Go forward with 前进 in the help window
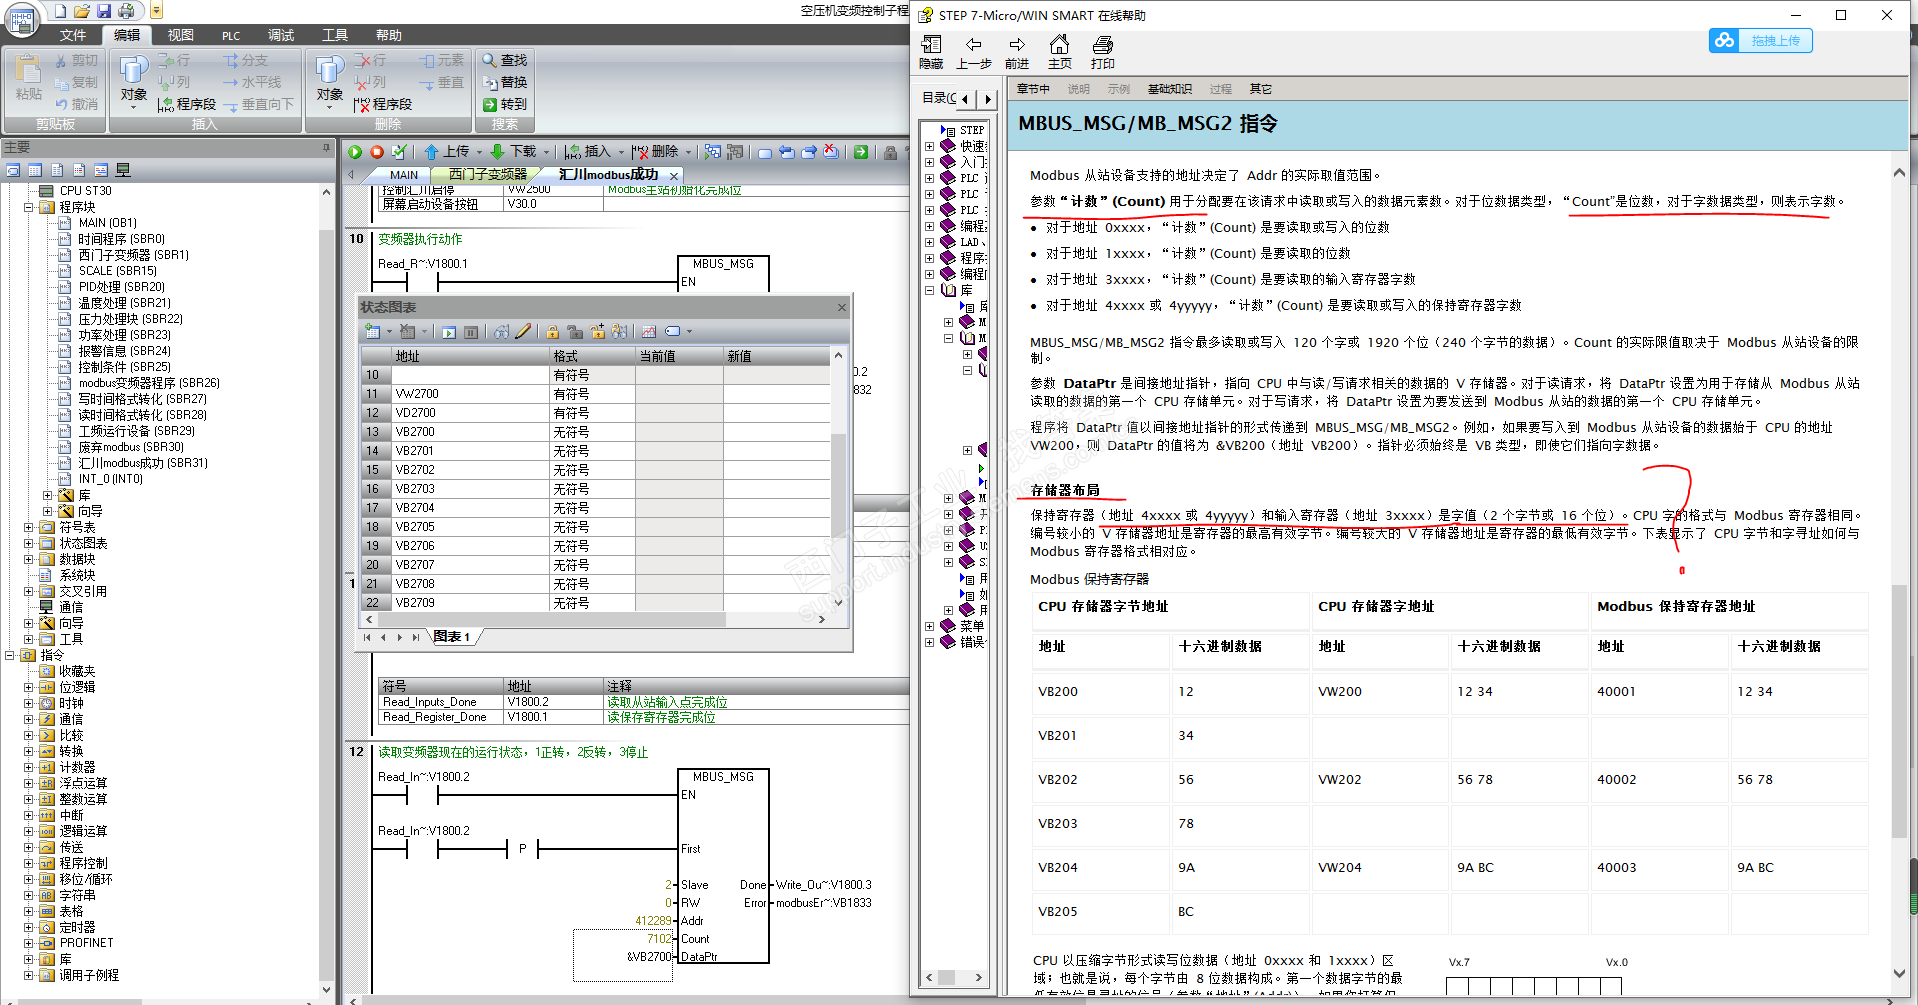Image resolution: width=1918 pixels, height=1005 pixels. [1017, 52]
